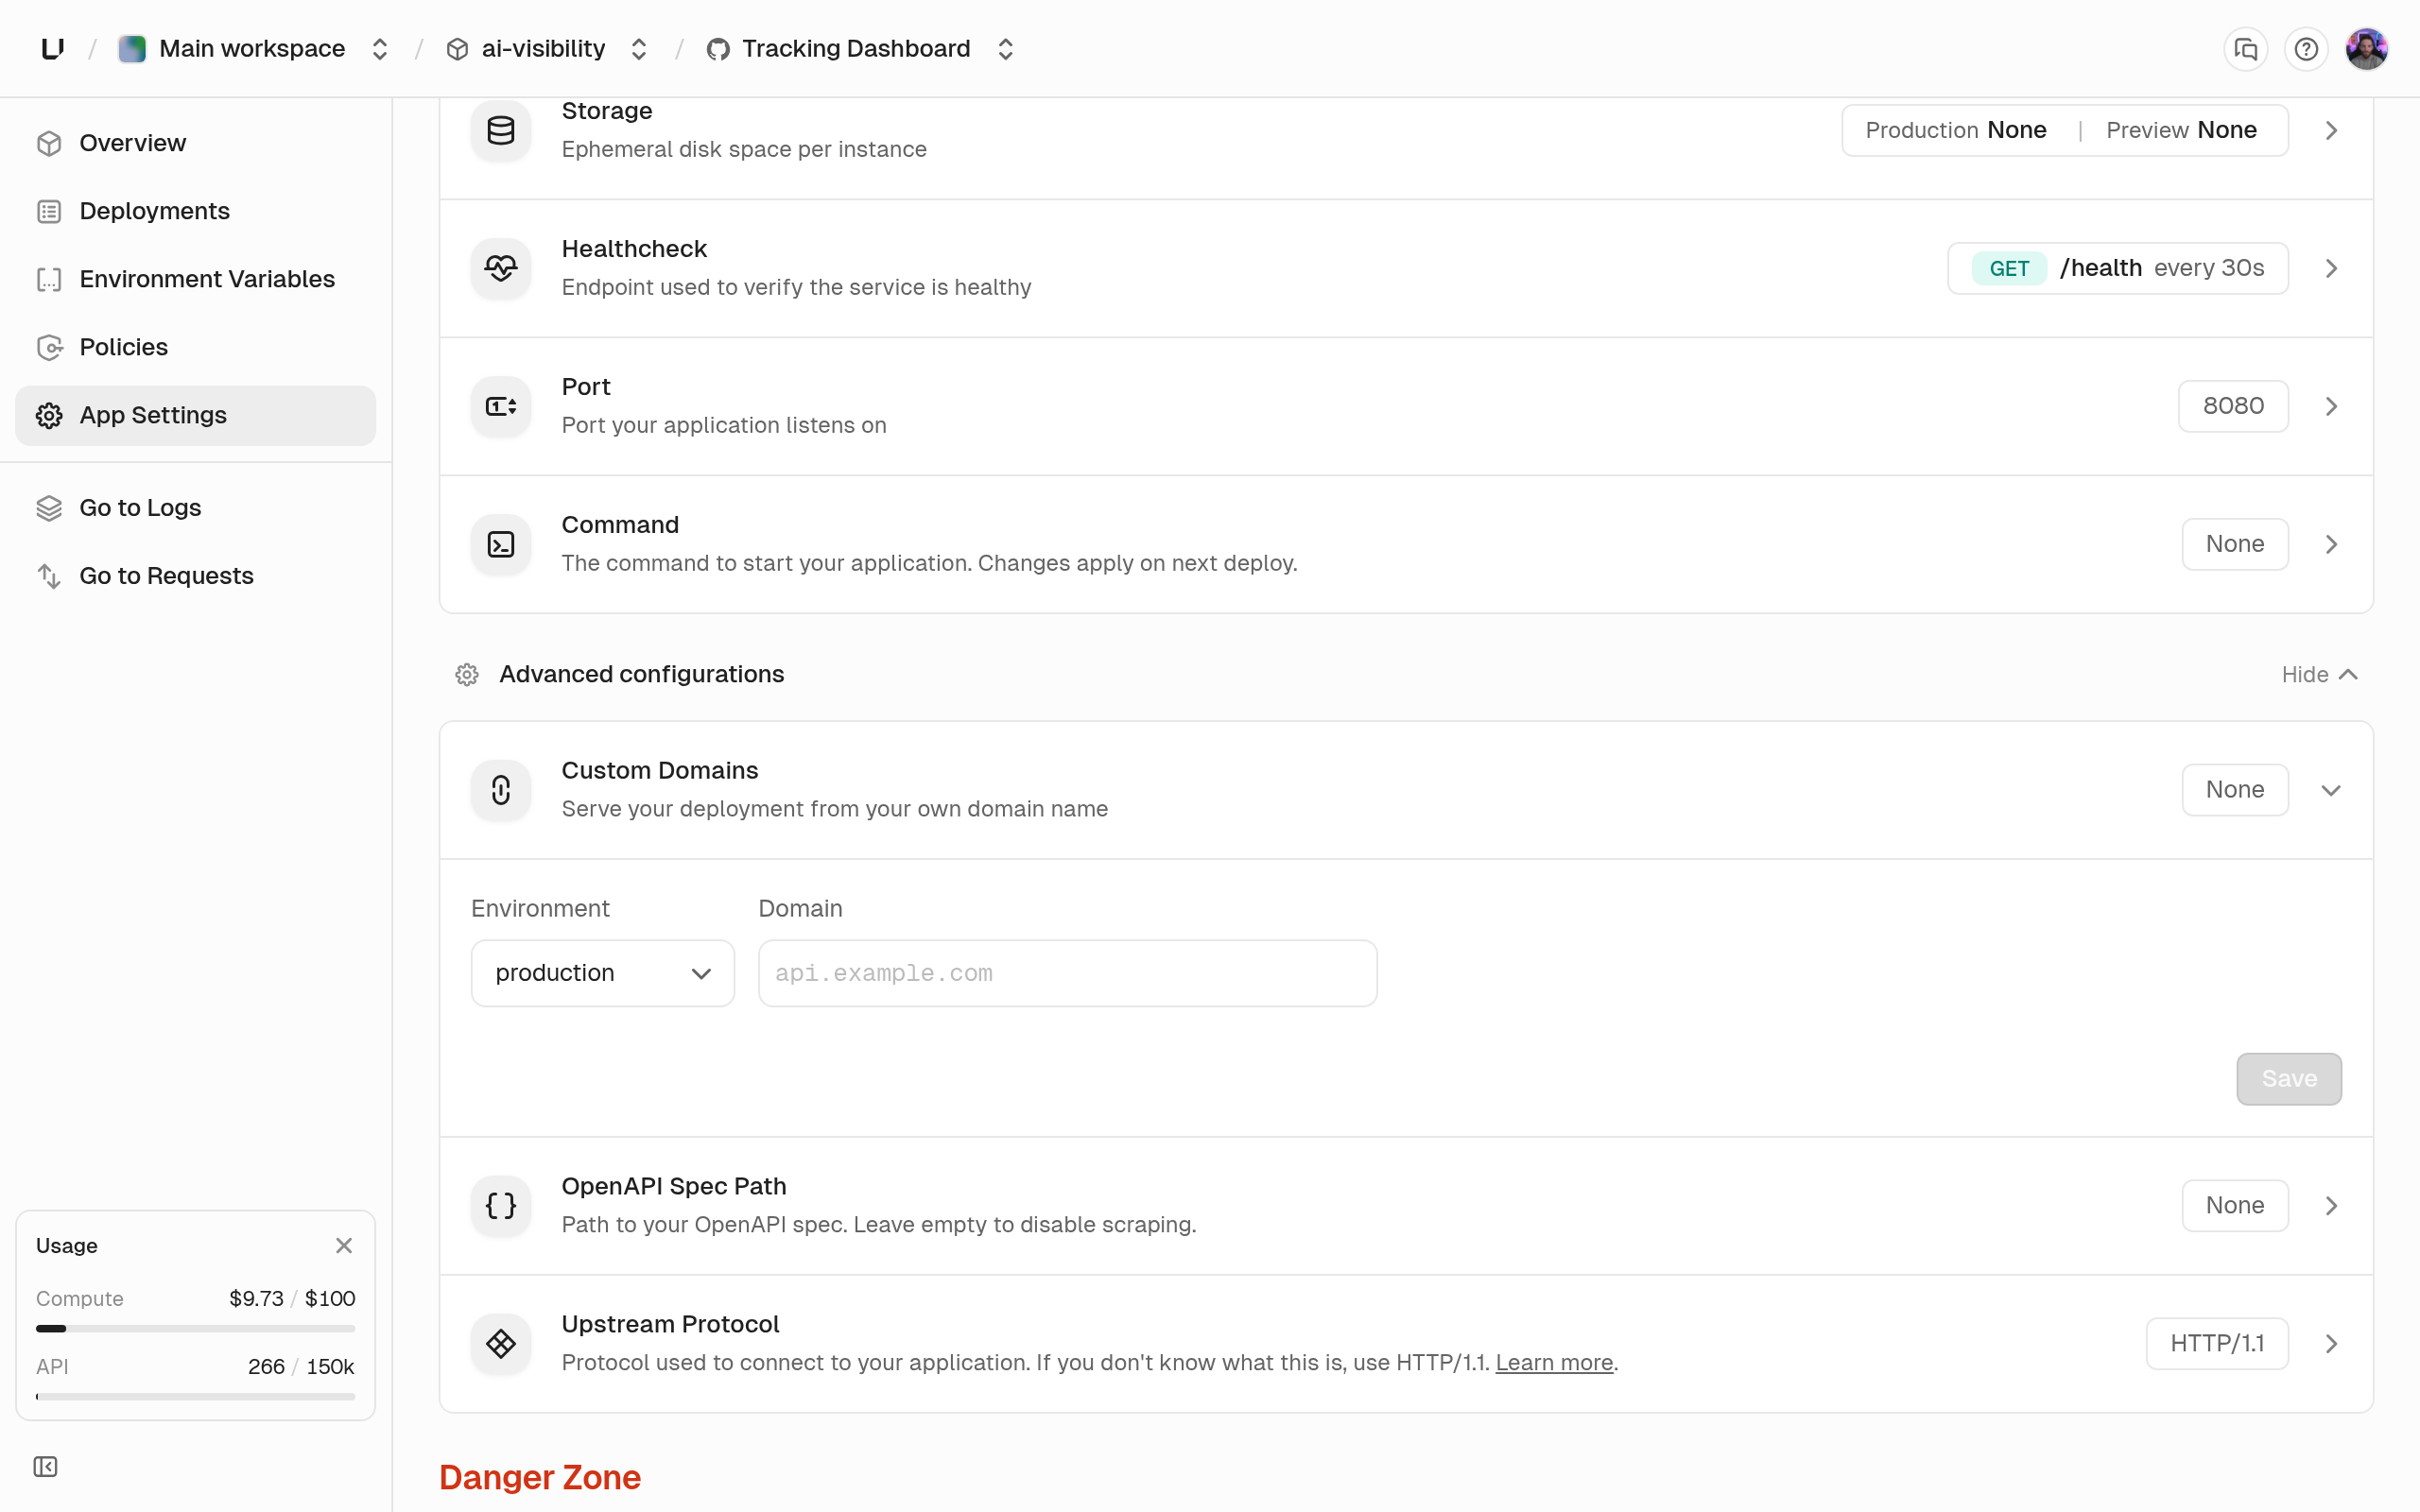Image resolution: width=2420 pixels, height=1512 pixels.
Task: Click the Healthcheck heartbeat icon
Action: click(x=500, y=268)
